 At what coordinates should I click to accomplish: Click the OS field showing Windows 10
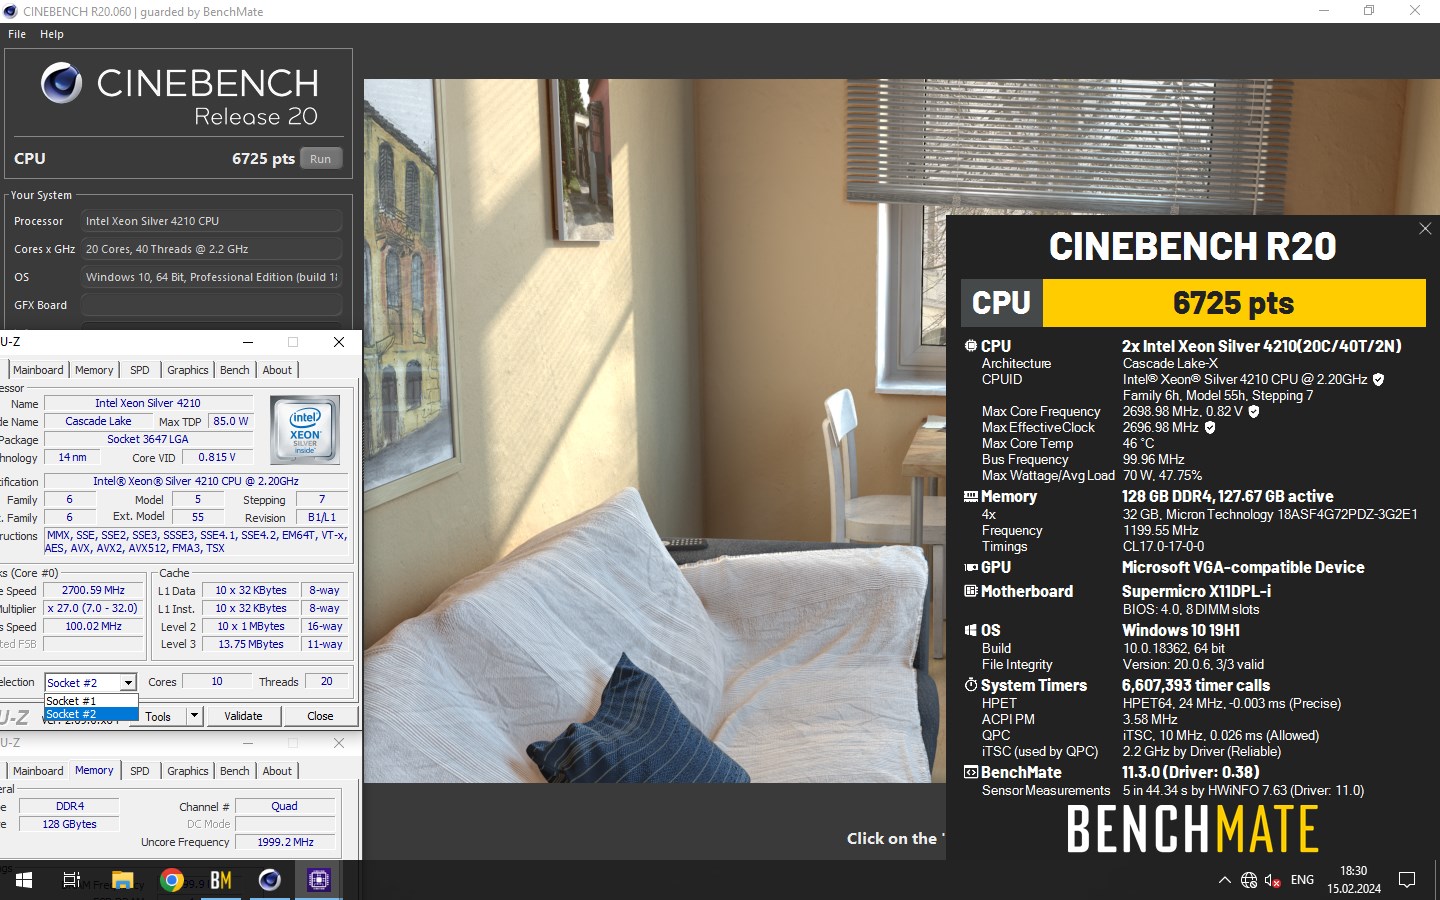(211, 277)
